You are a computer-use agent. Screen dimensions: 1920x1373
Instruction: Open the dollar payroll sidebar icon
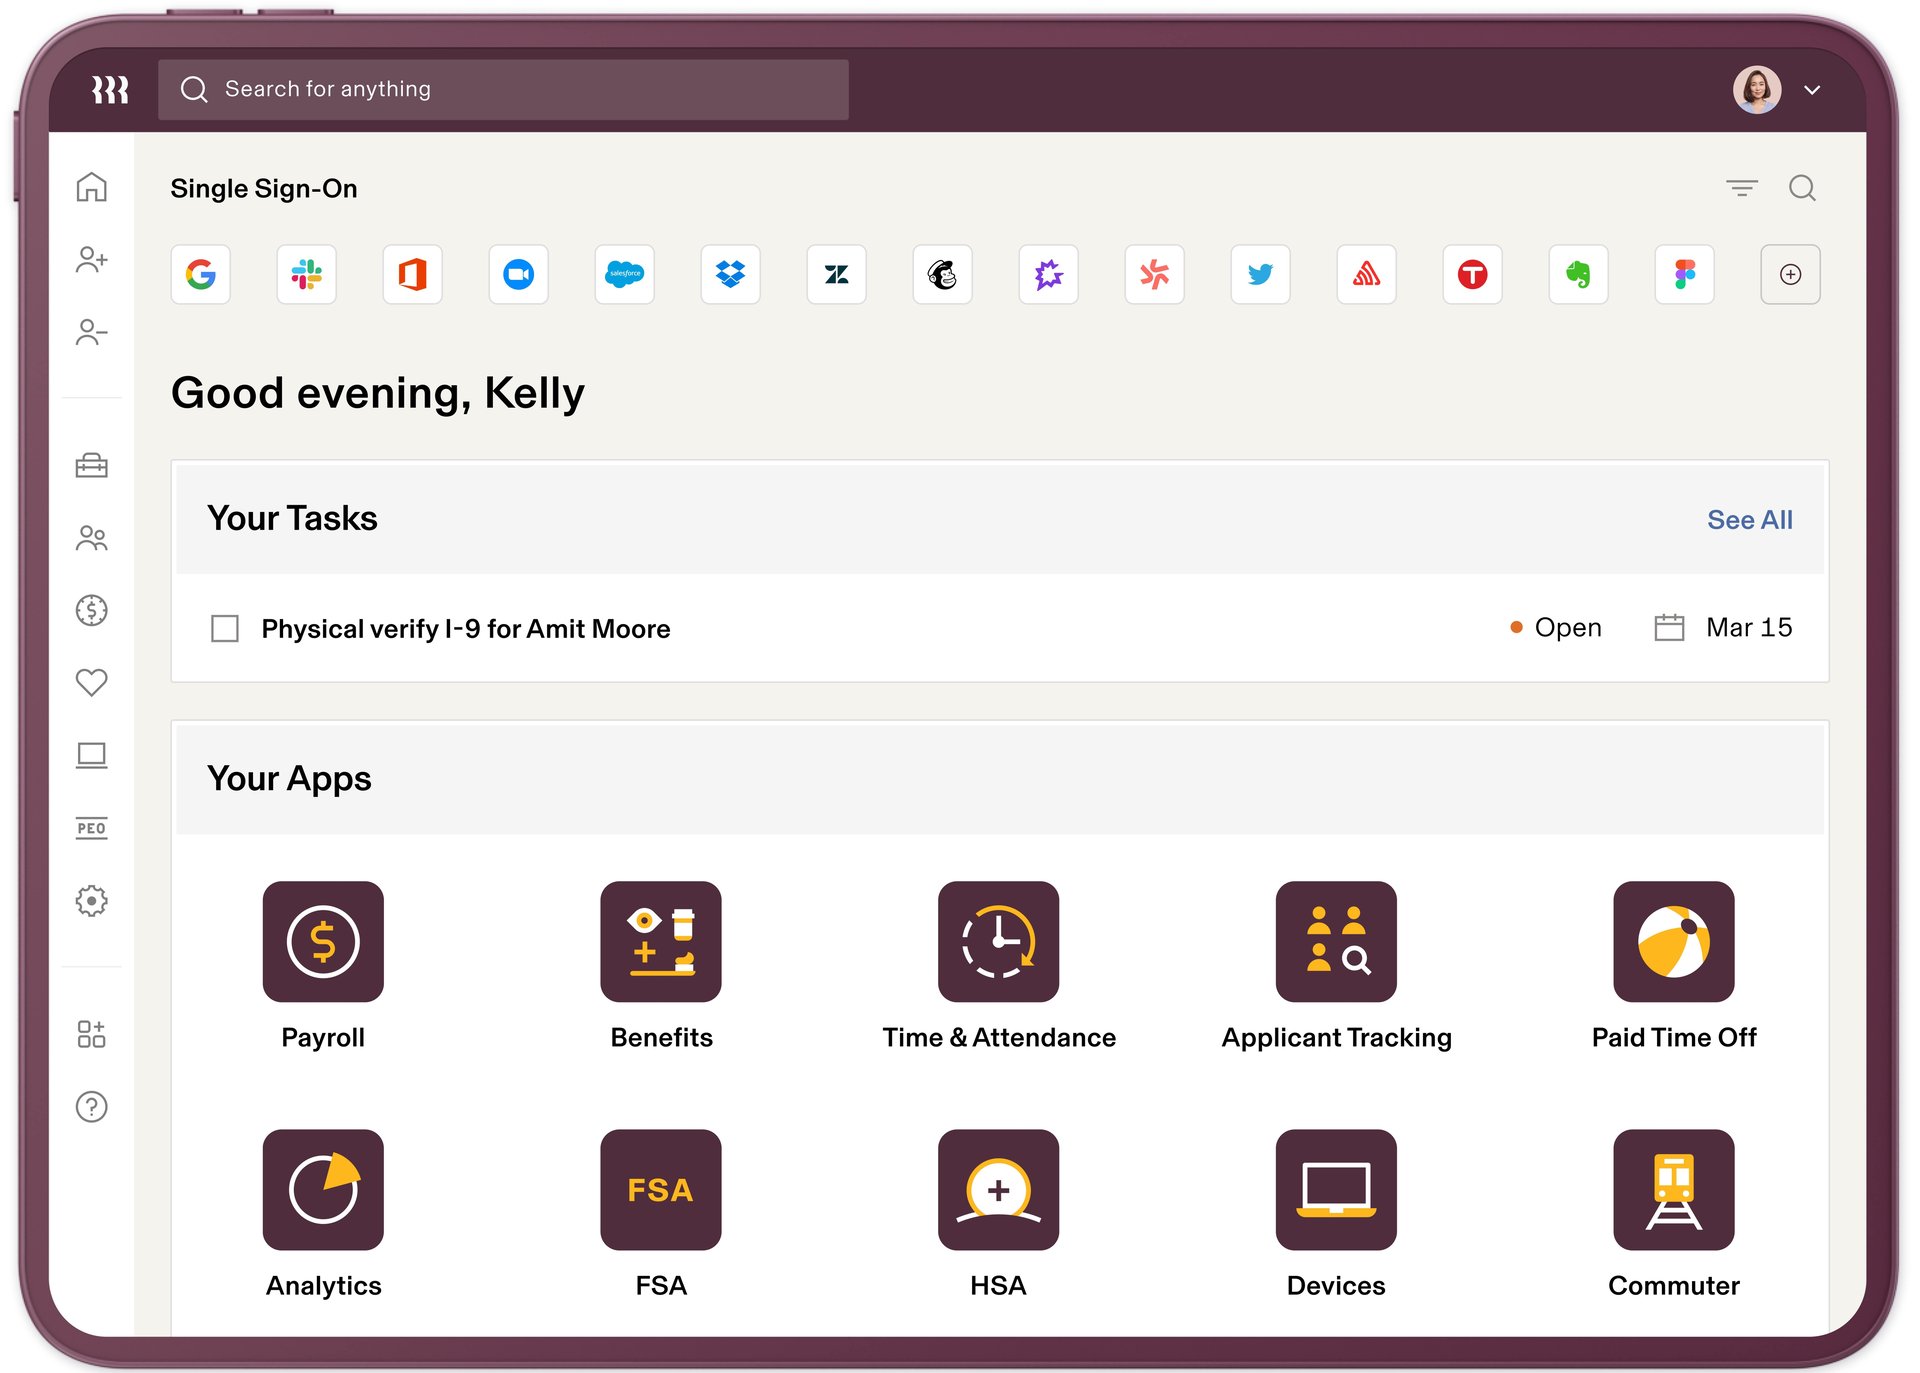pyautogui.click(x=91, y=610)
